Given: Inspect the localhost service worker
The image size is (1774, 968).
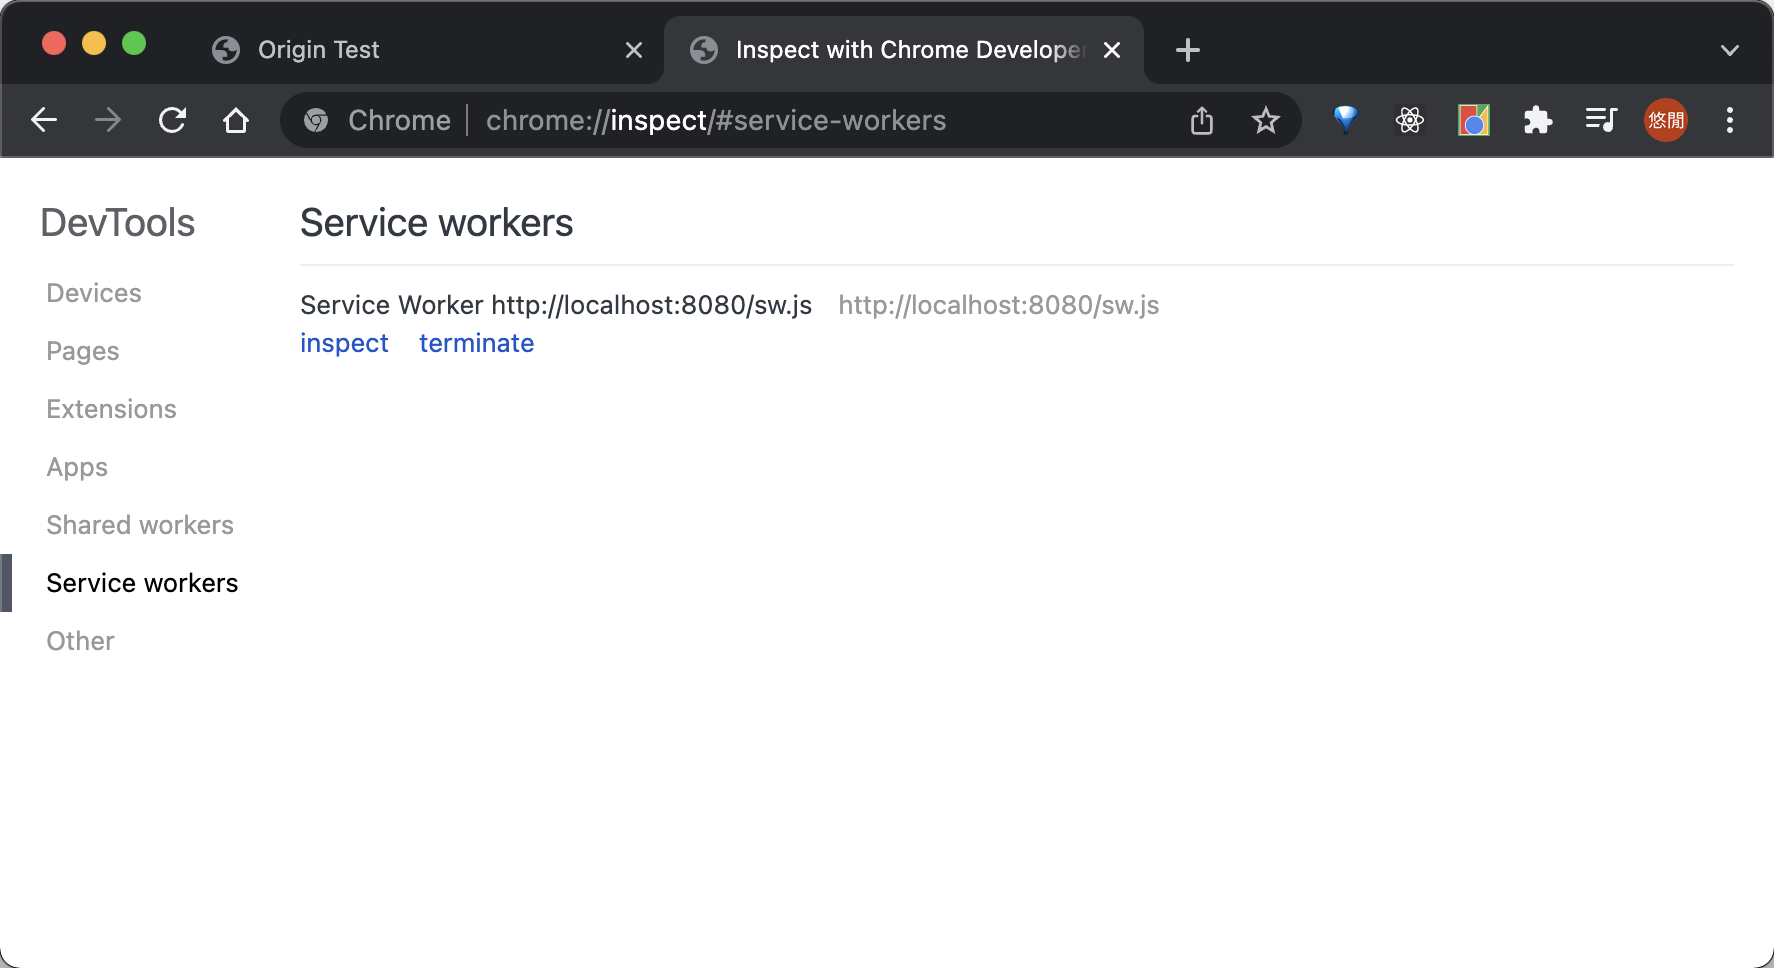Looking at the screenshot, I should 344,343.
